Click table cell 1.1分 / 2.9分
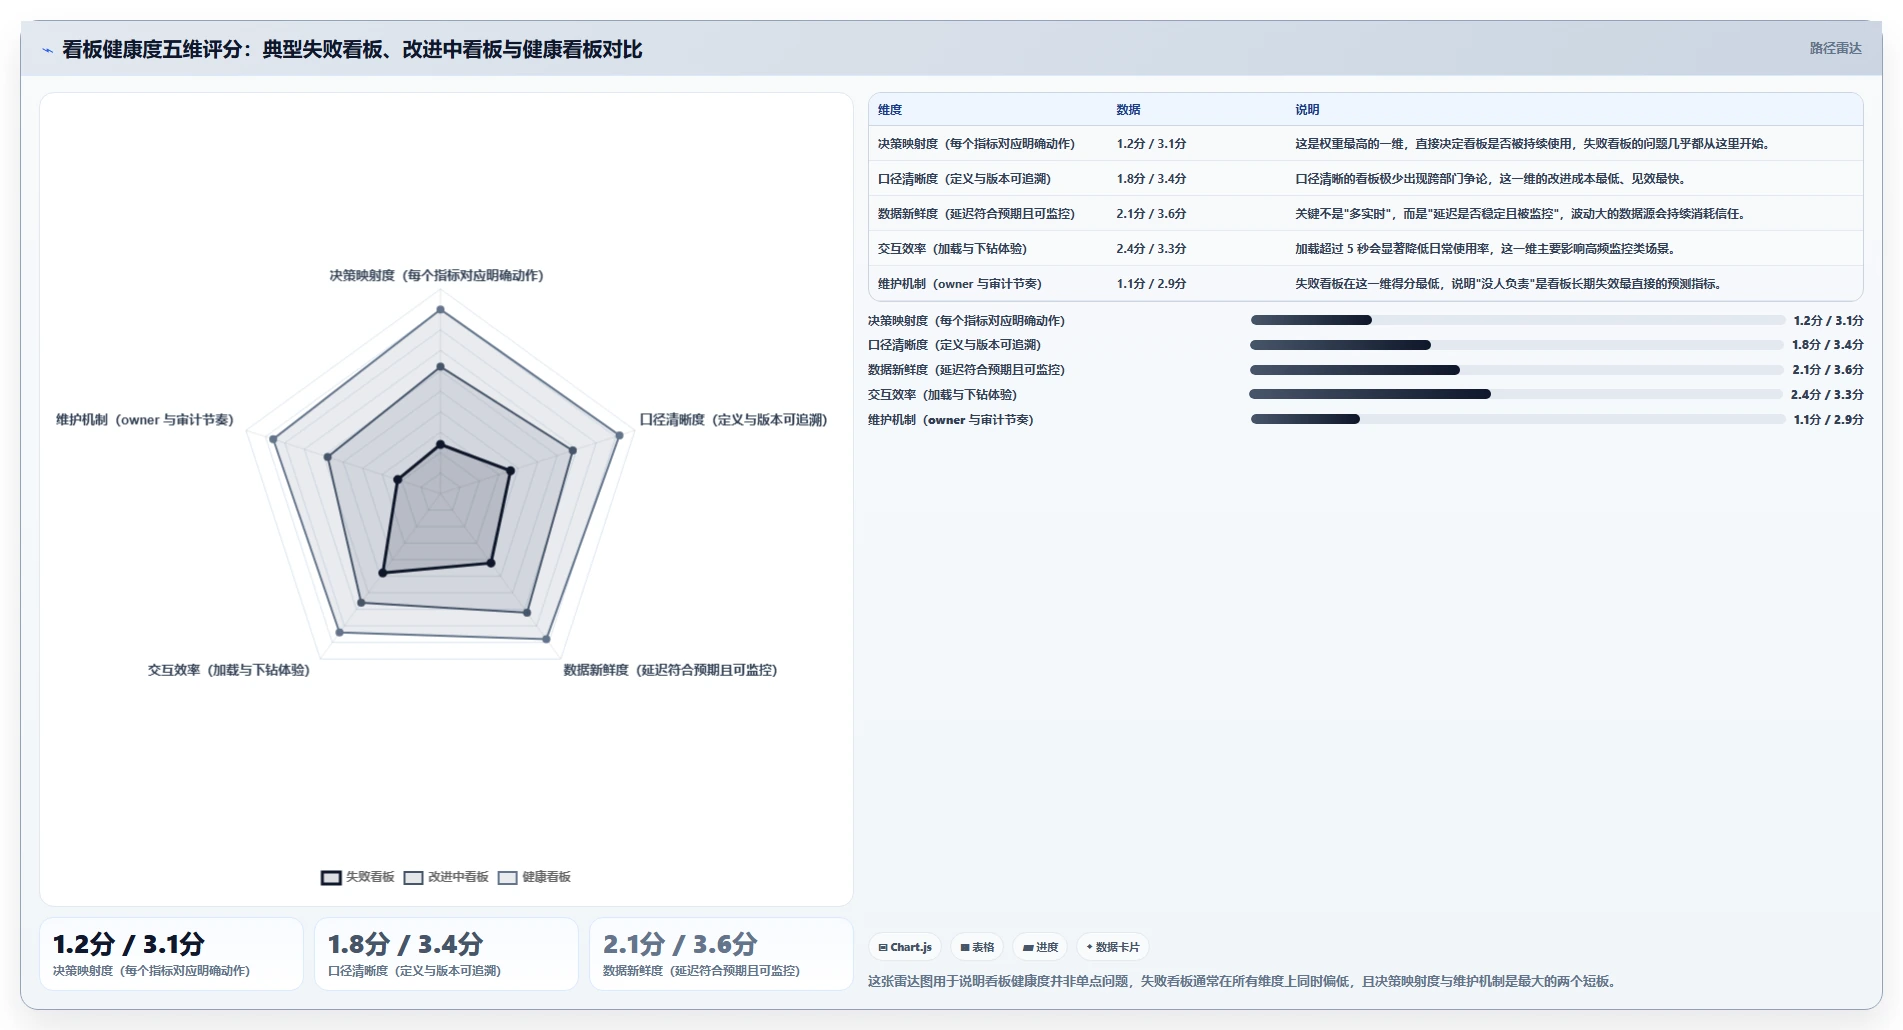The height and width of the screenshot is (1030, 1903). [x=1151, y=284]
